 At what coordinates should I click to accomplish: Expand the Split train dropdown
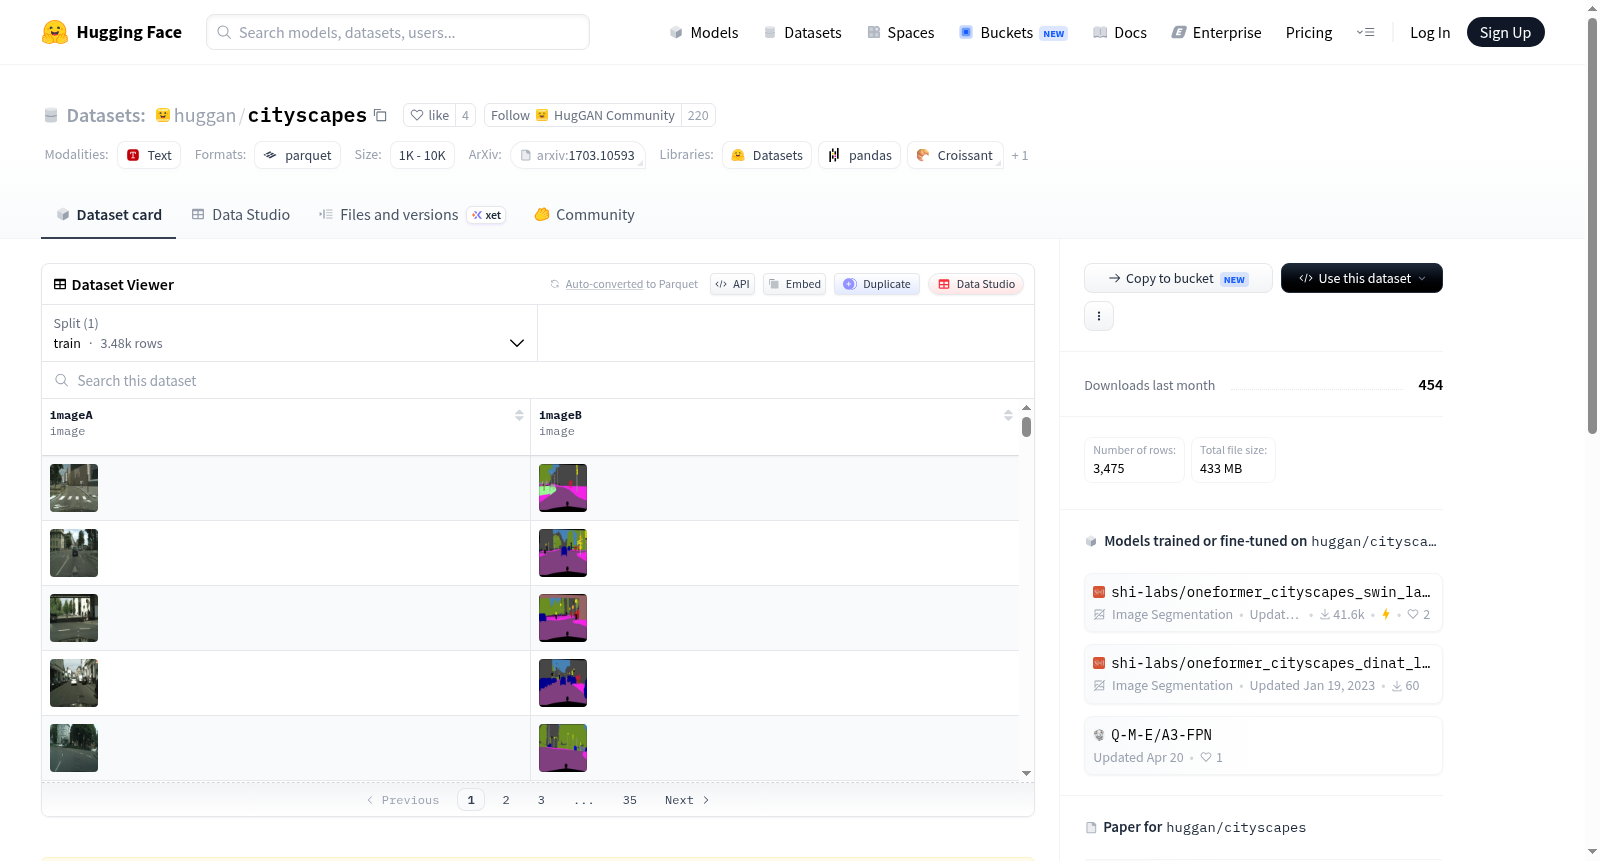tap(289, 333)
